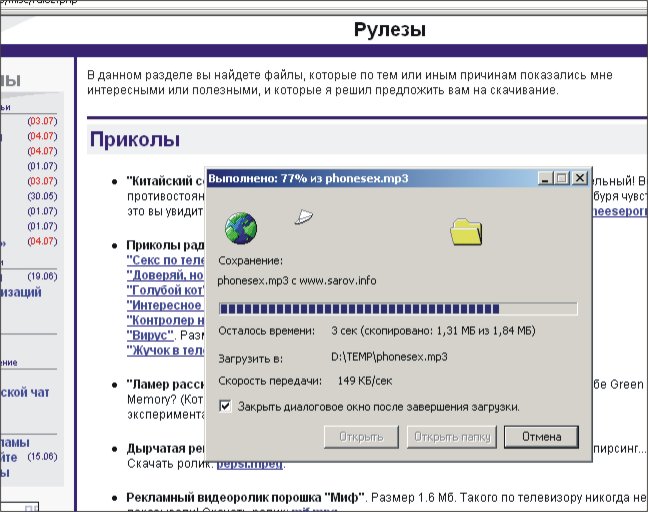Click the yellow folder icon in dialog
This screenshot has width=648, height=512.
[x=466, y=232]
